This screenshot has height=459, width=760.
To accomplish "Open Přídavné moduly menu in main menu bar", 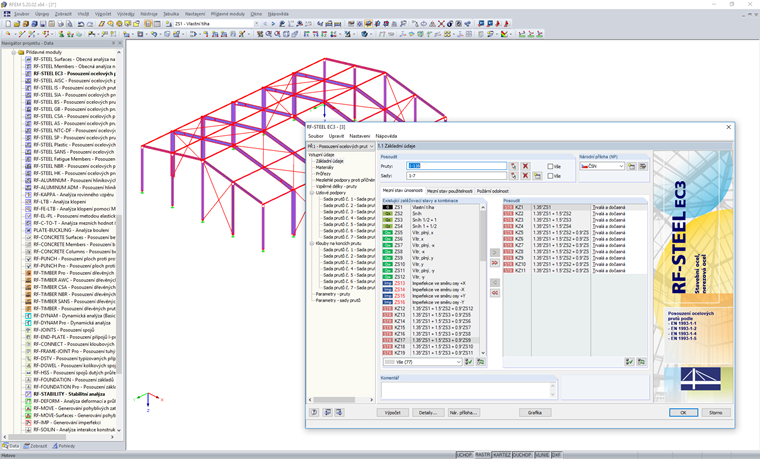I will 227,14.
